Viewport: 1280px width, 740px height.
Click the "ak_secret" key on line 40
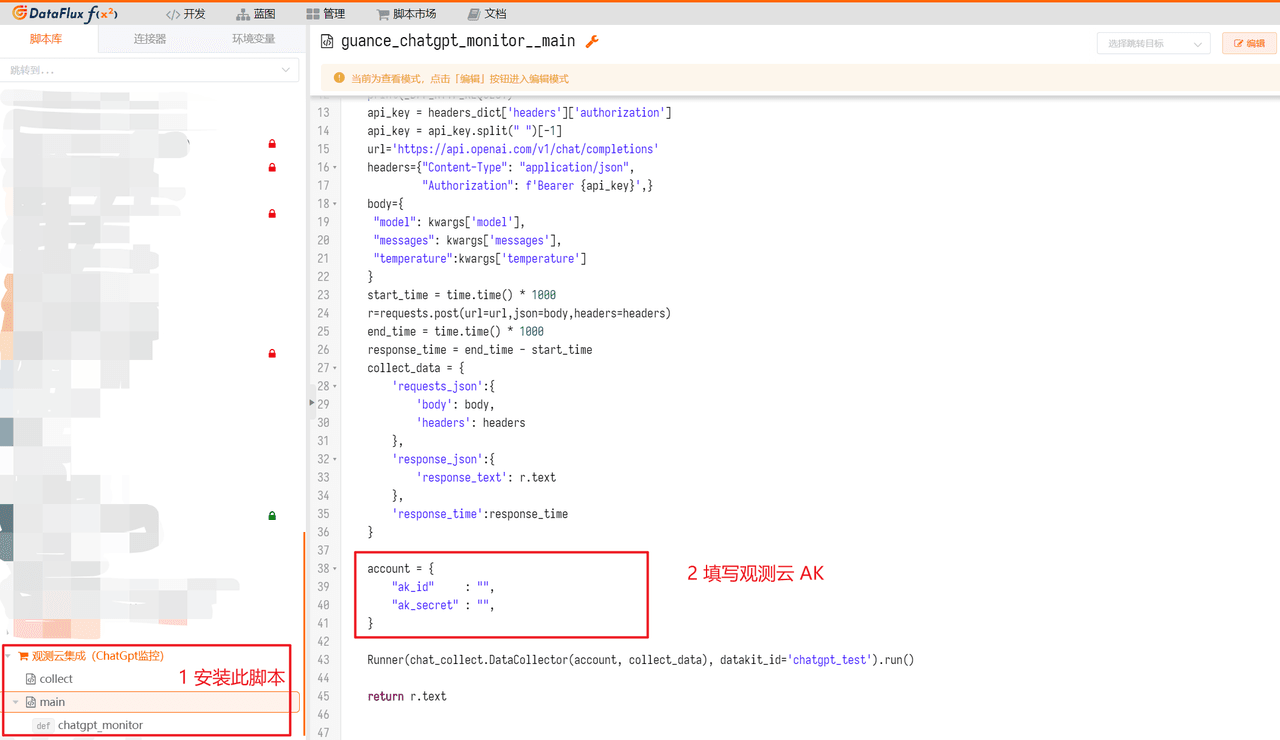coord(425,605)
